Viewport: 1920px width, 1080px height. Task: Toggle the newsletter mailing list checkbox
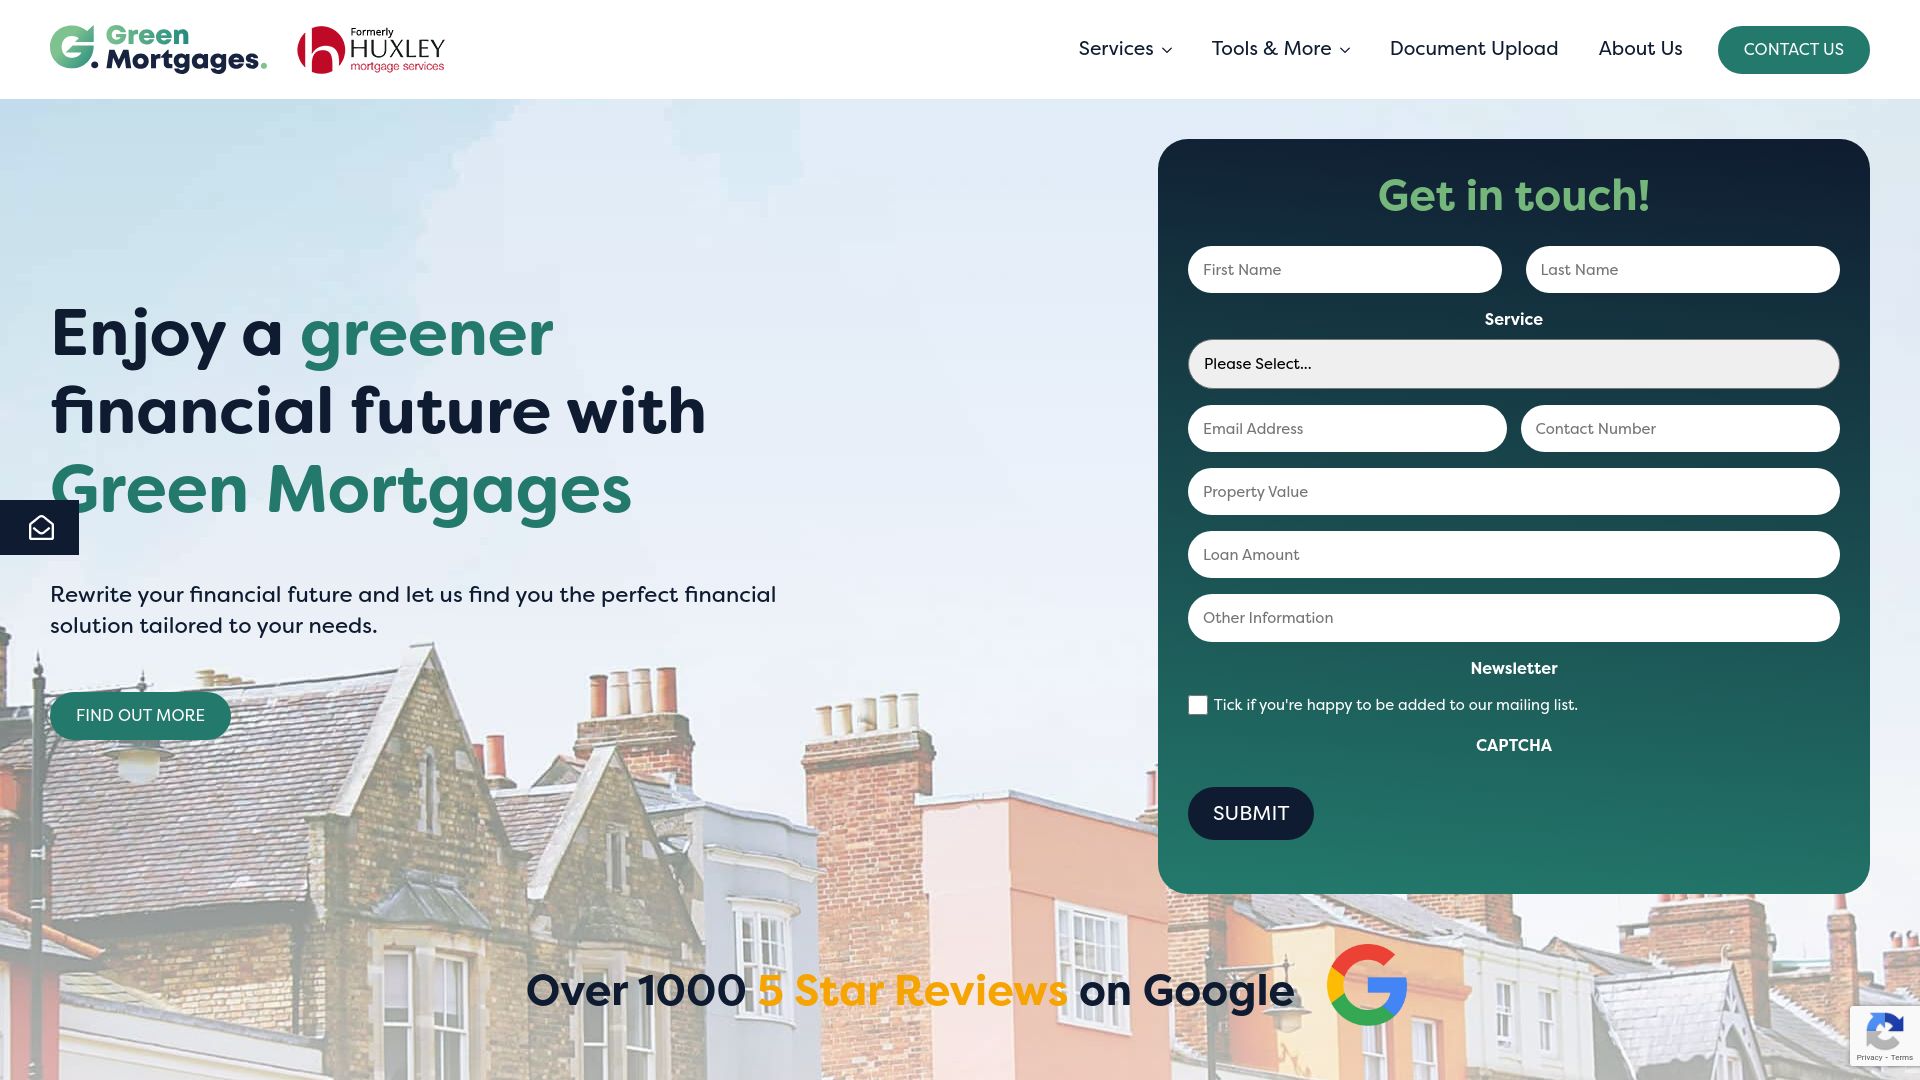[x=1197, y=704]
